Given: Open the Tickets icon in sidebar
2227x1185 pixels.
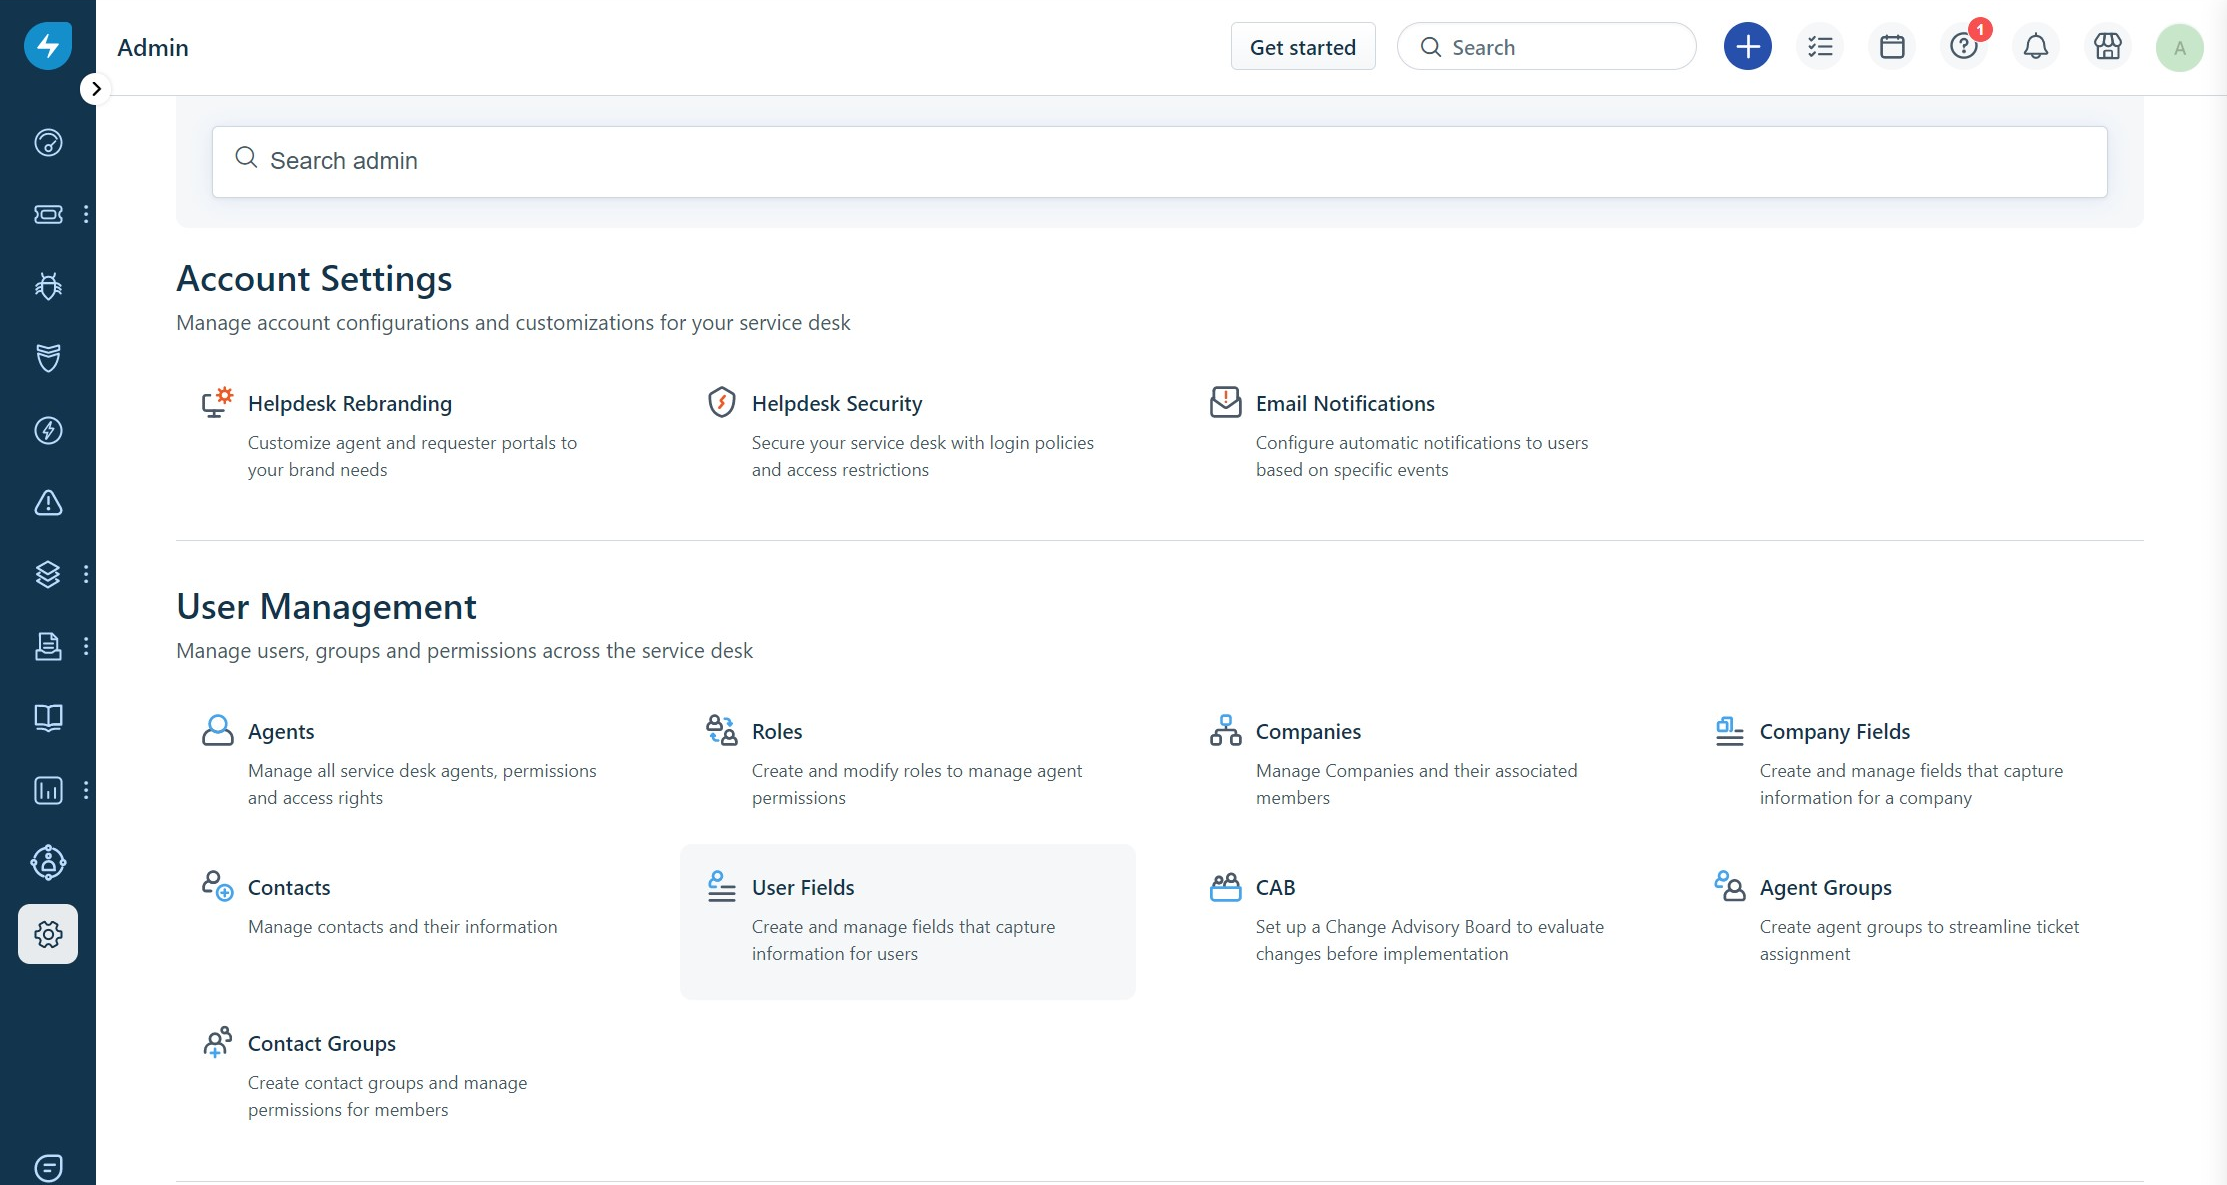Looking at the screenshot, I should click(48, 214).
